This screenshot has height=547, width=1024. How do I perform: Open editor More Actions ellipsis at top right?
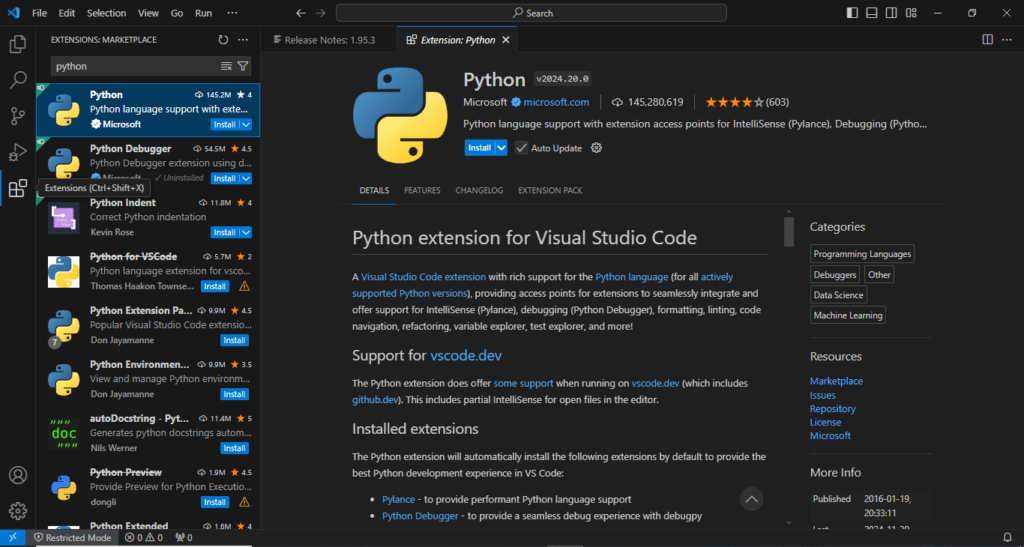(1006, 40)
